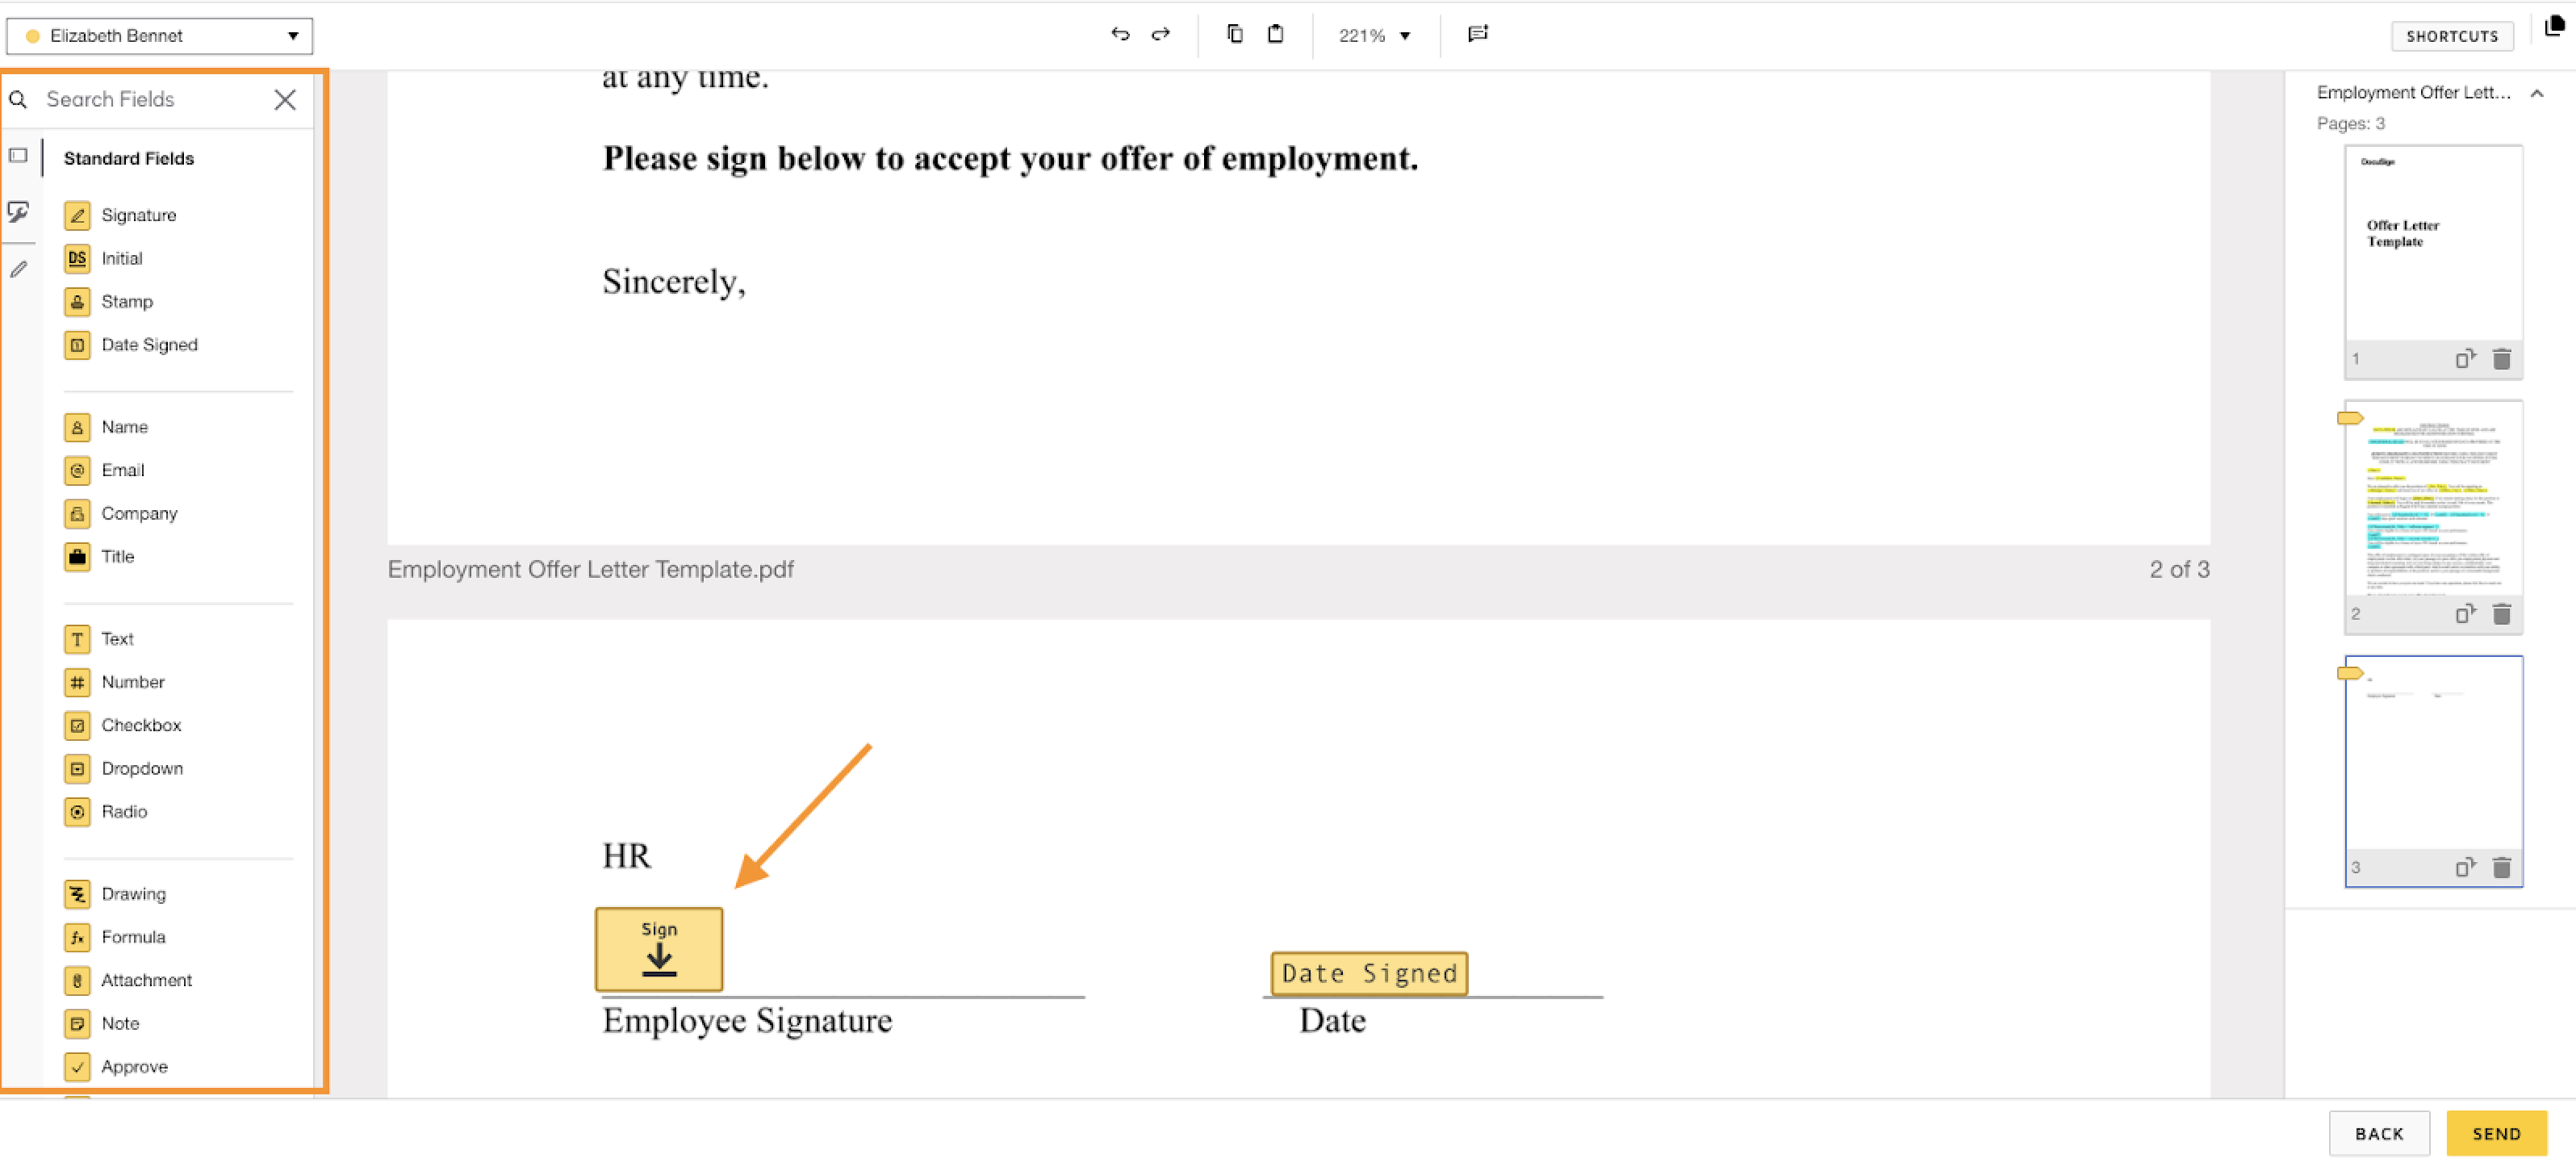This screenshot has height=1167, width=2576.
Task: Click the paste clipboard icon
Action: 1275,34
